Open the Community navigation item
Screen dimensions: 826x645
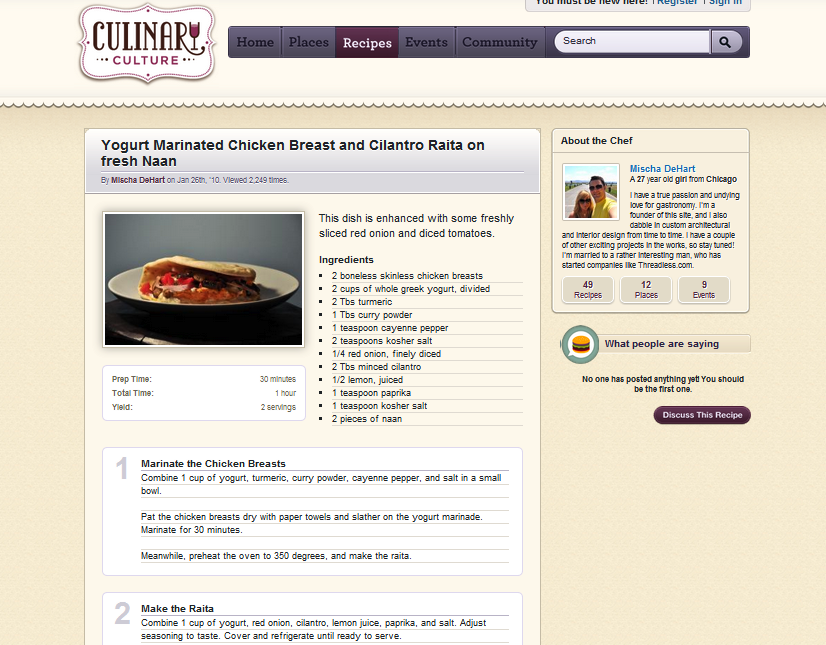(x=499, y=42)
